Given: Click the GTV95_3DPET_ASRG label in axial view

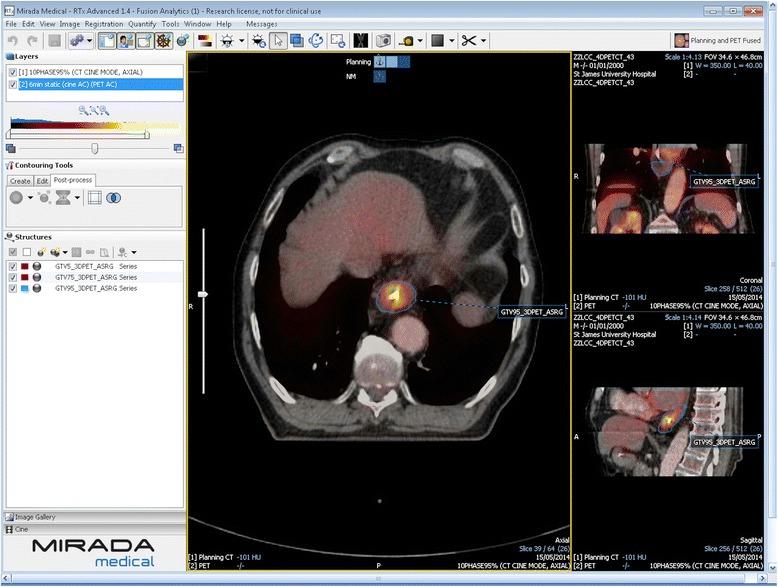Looking at the screenshot, I should tap(531, 312).
